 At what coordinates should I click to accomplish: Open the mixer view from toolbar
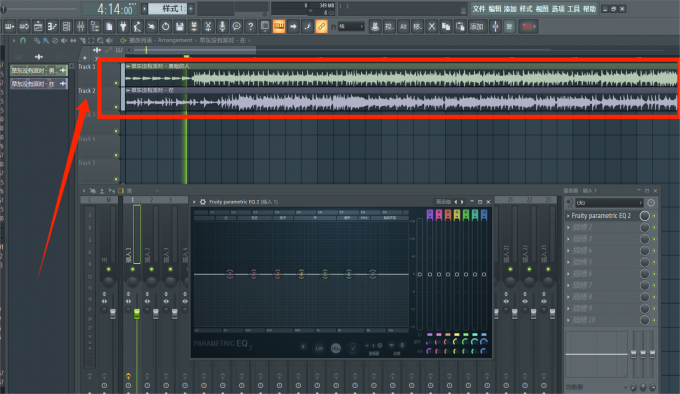(81, 27)
